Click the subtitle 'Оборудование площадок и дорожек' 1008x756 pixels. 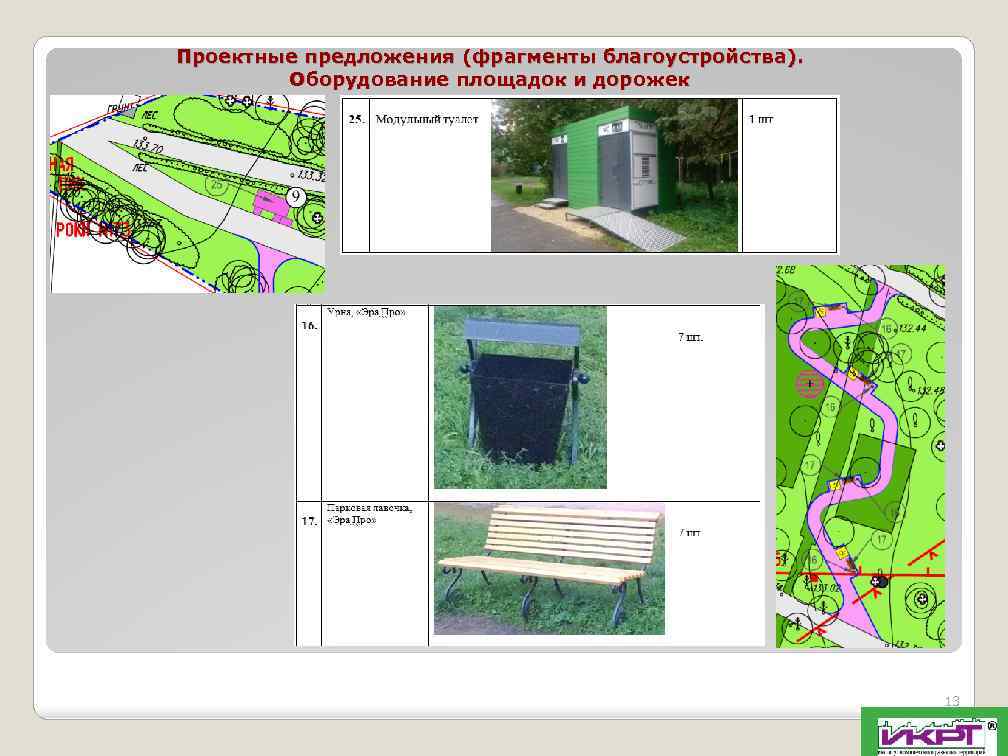point(489,80)
